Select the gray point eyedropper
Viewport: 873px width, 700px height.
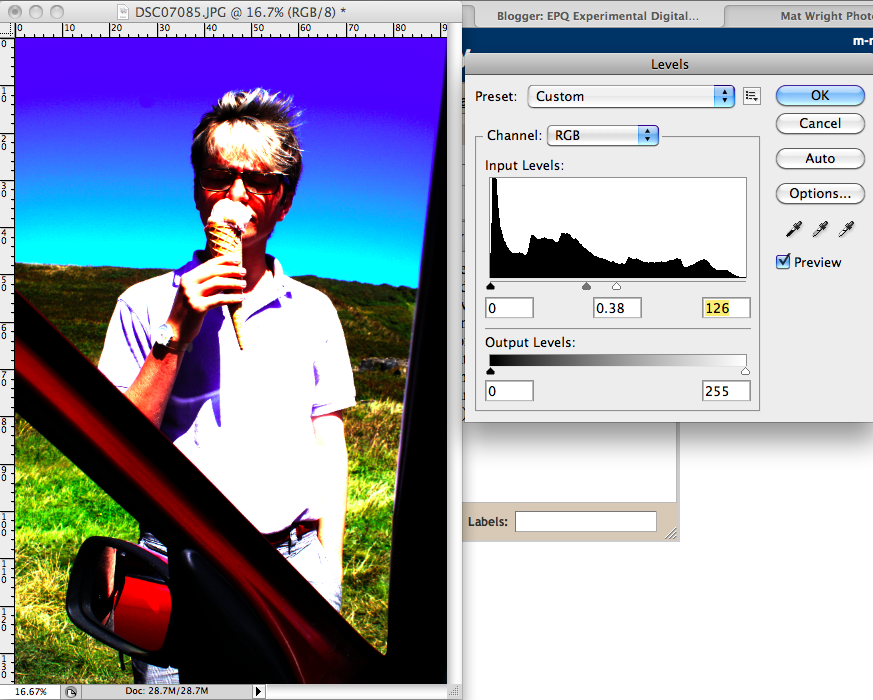819,229
